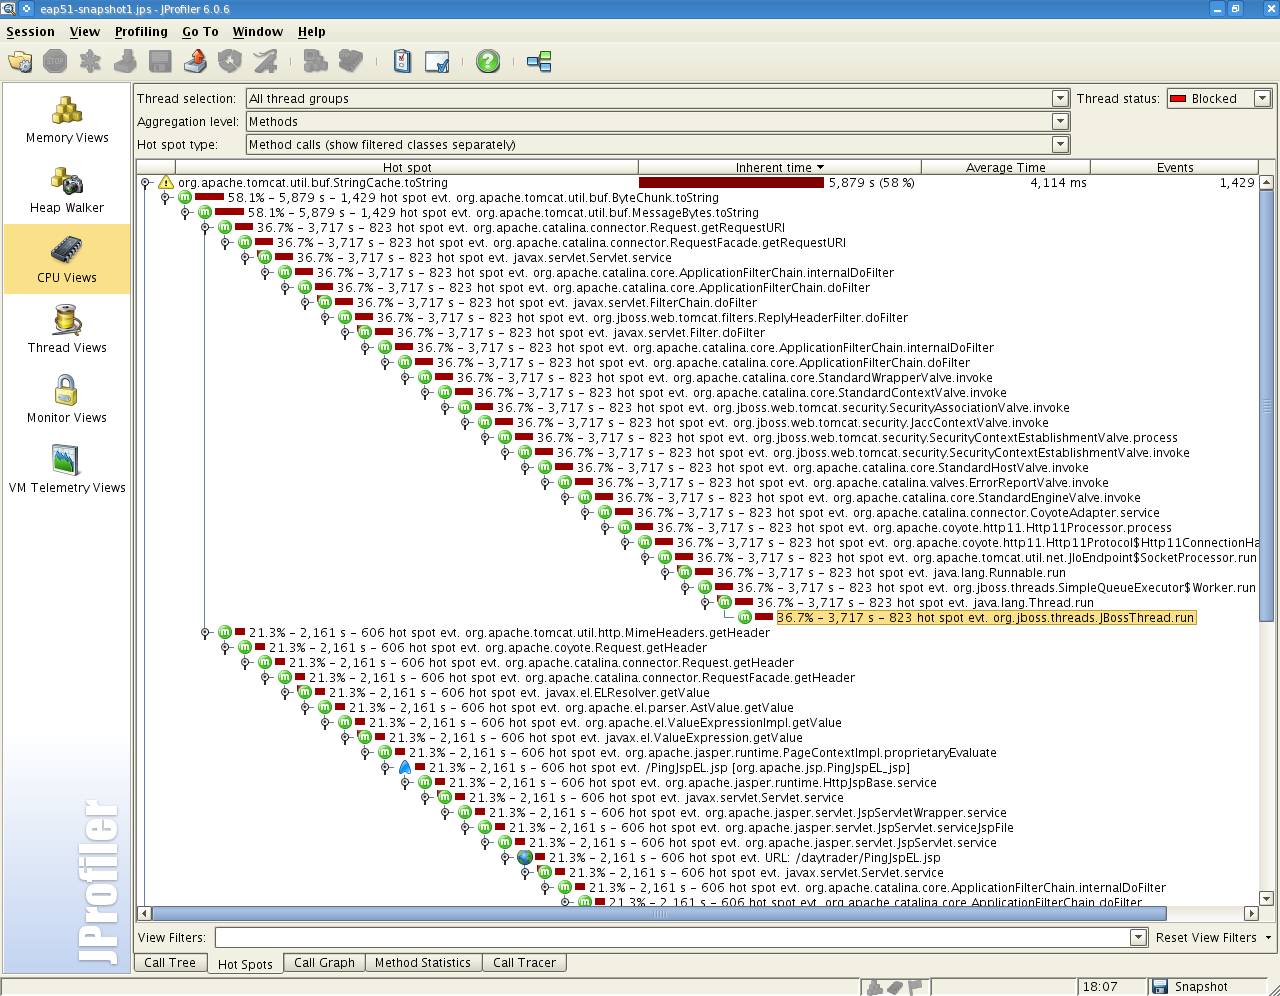Open the Window menu
The width and height of the screenshot is (1280, 996).
coord(258,32)
